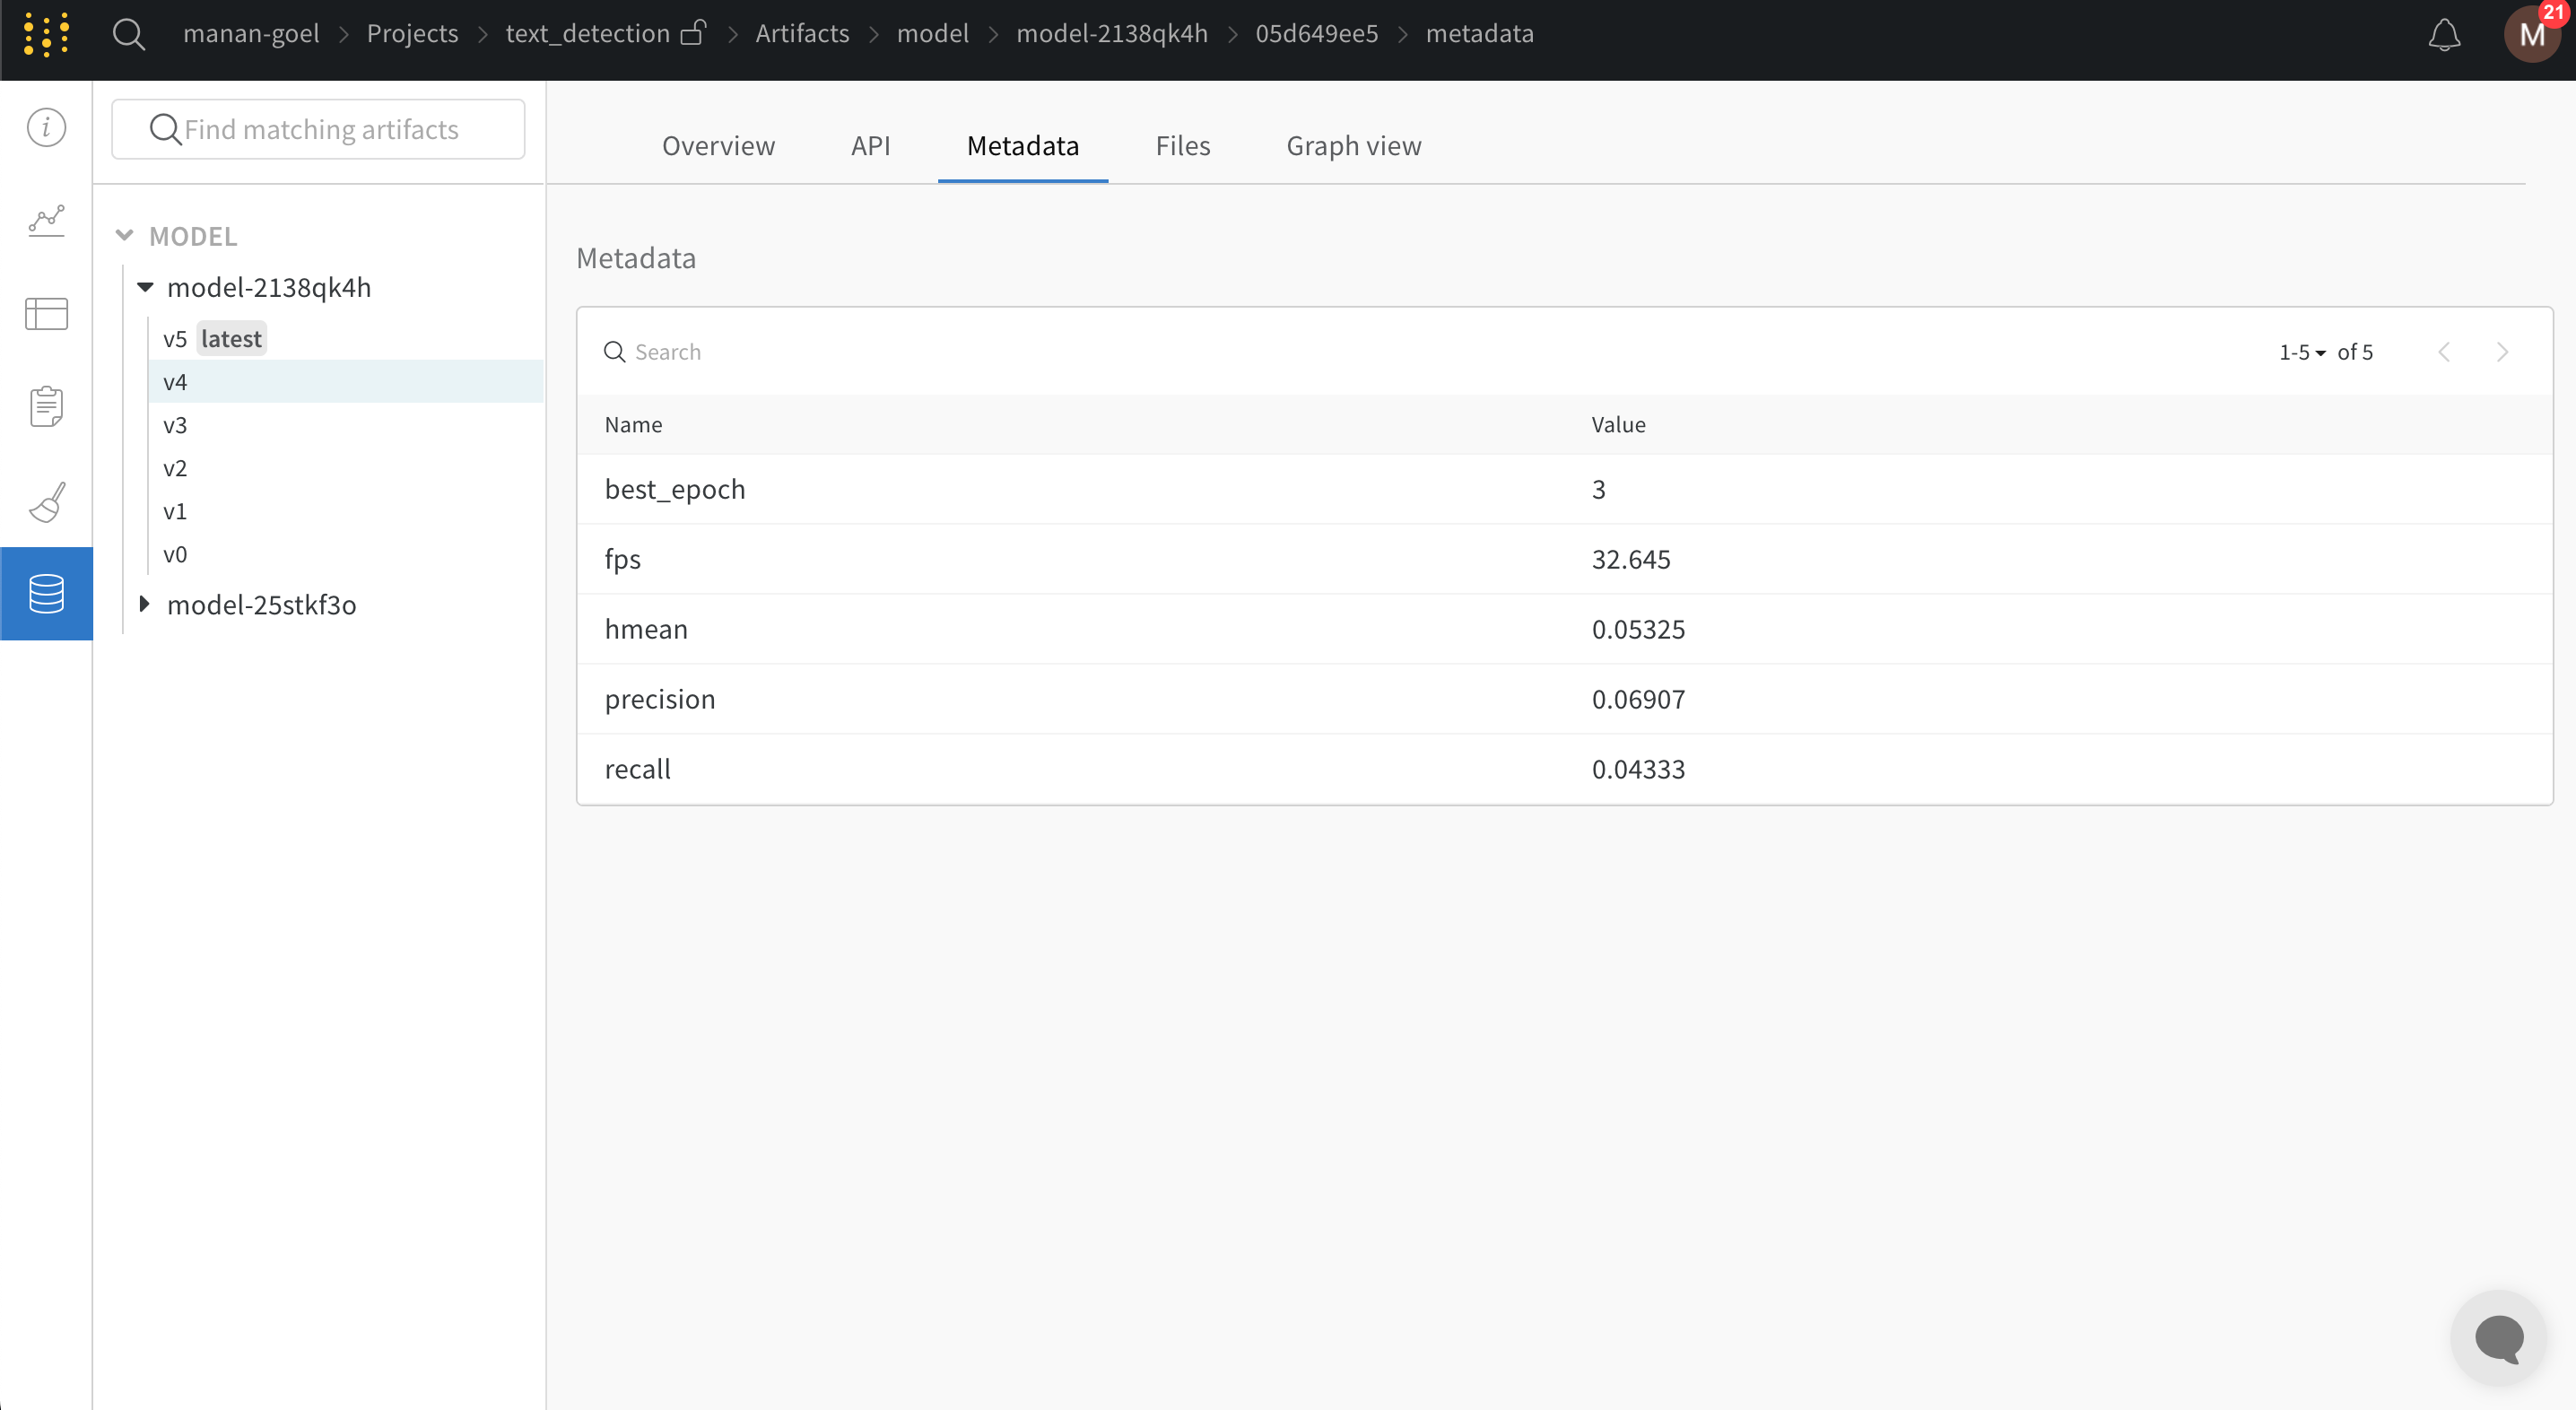Open the Workspace charts icon in sidebar
This screenshot has height=1410, width=2576.
click(46, 221)
